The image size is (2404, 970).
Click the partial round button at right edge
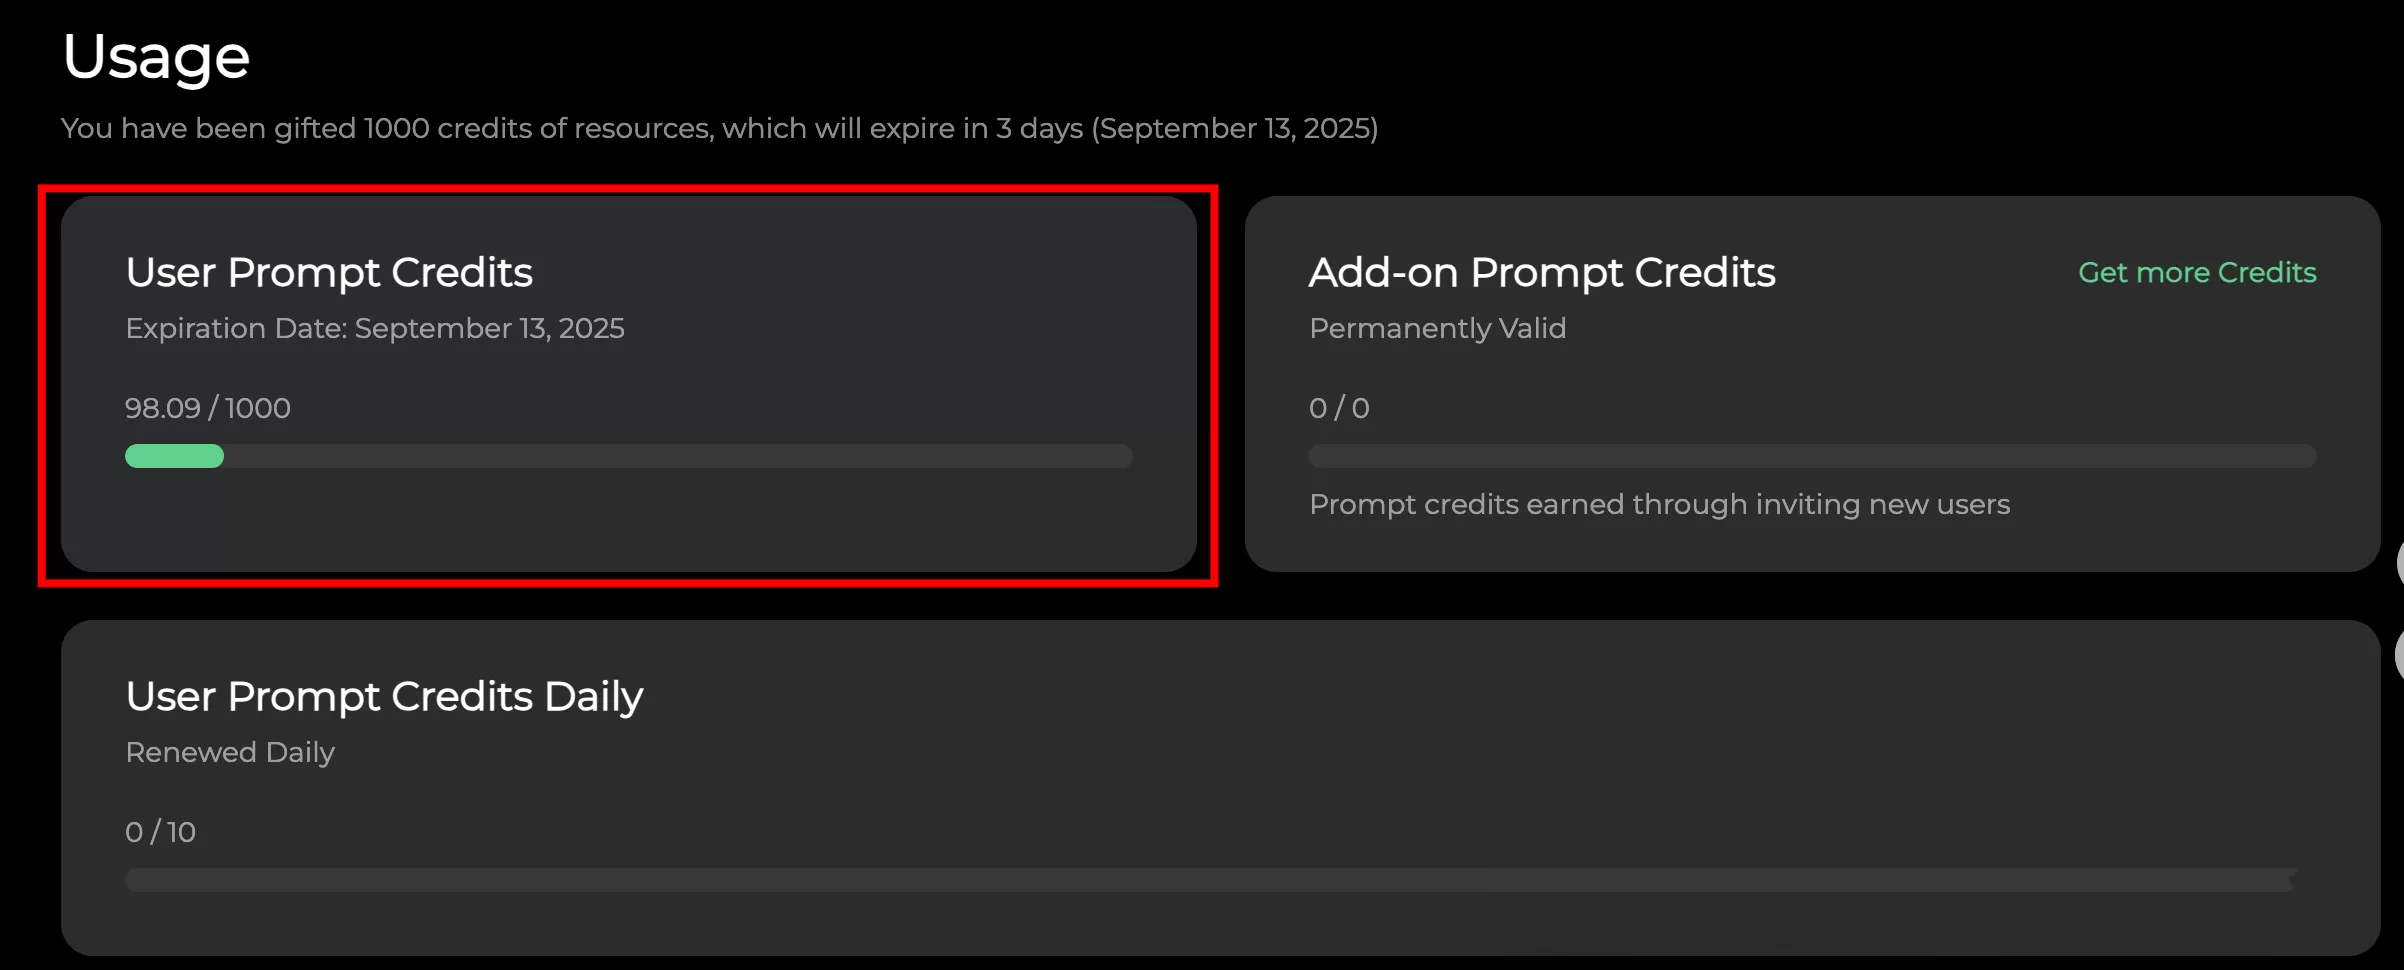tap(2399, 563)
